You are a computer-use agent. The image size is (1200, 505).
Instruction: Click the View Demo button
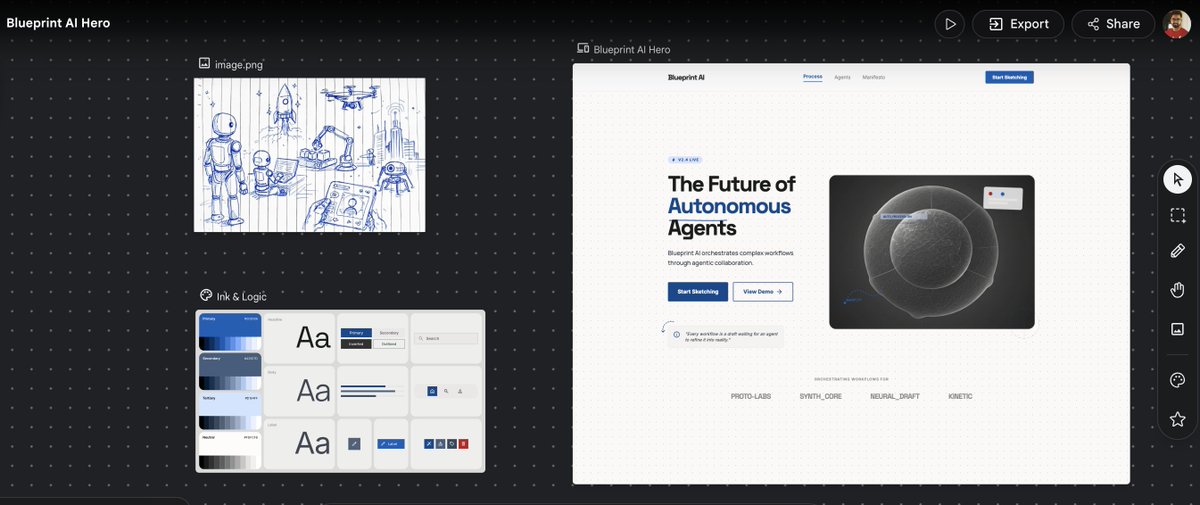click(763, 291)
